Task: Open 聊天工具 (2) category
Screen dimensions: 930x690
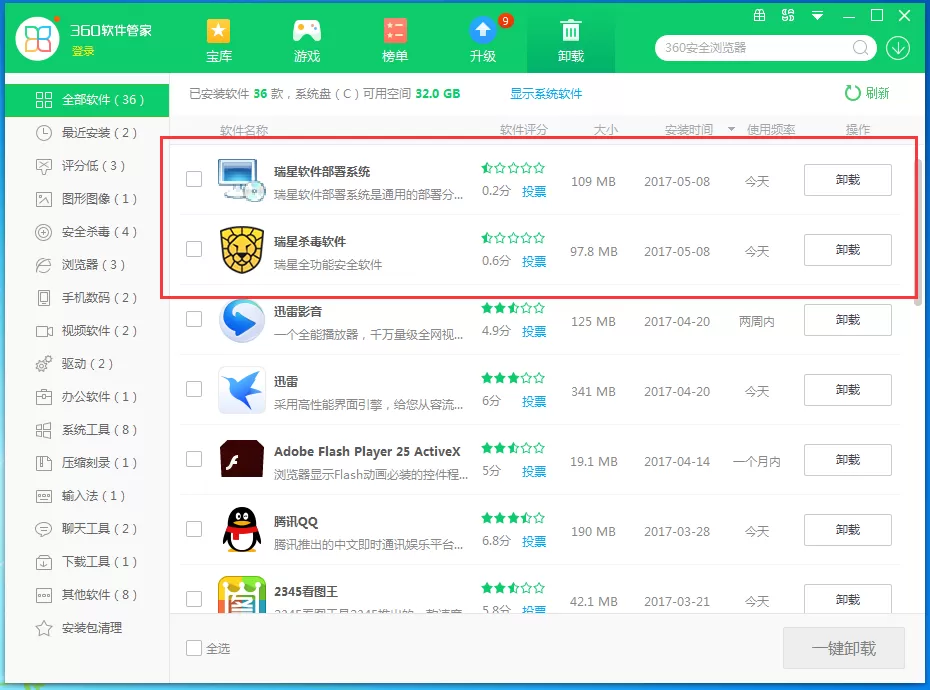Action: click(x=87, y=529)
